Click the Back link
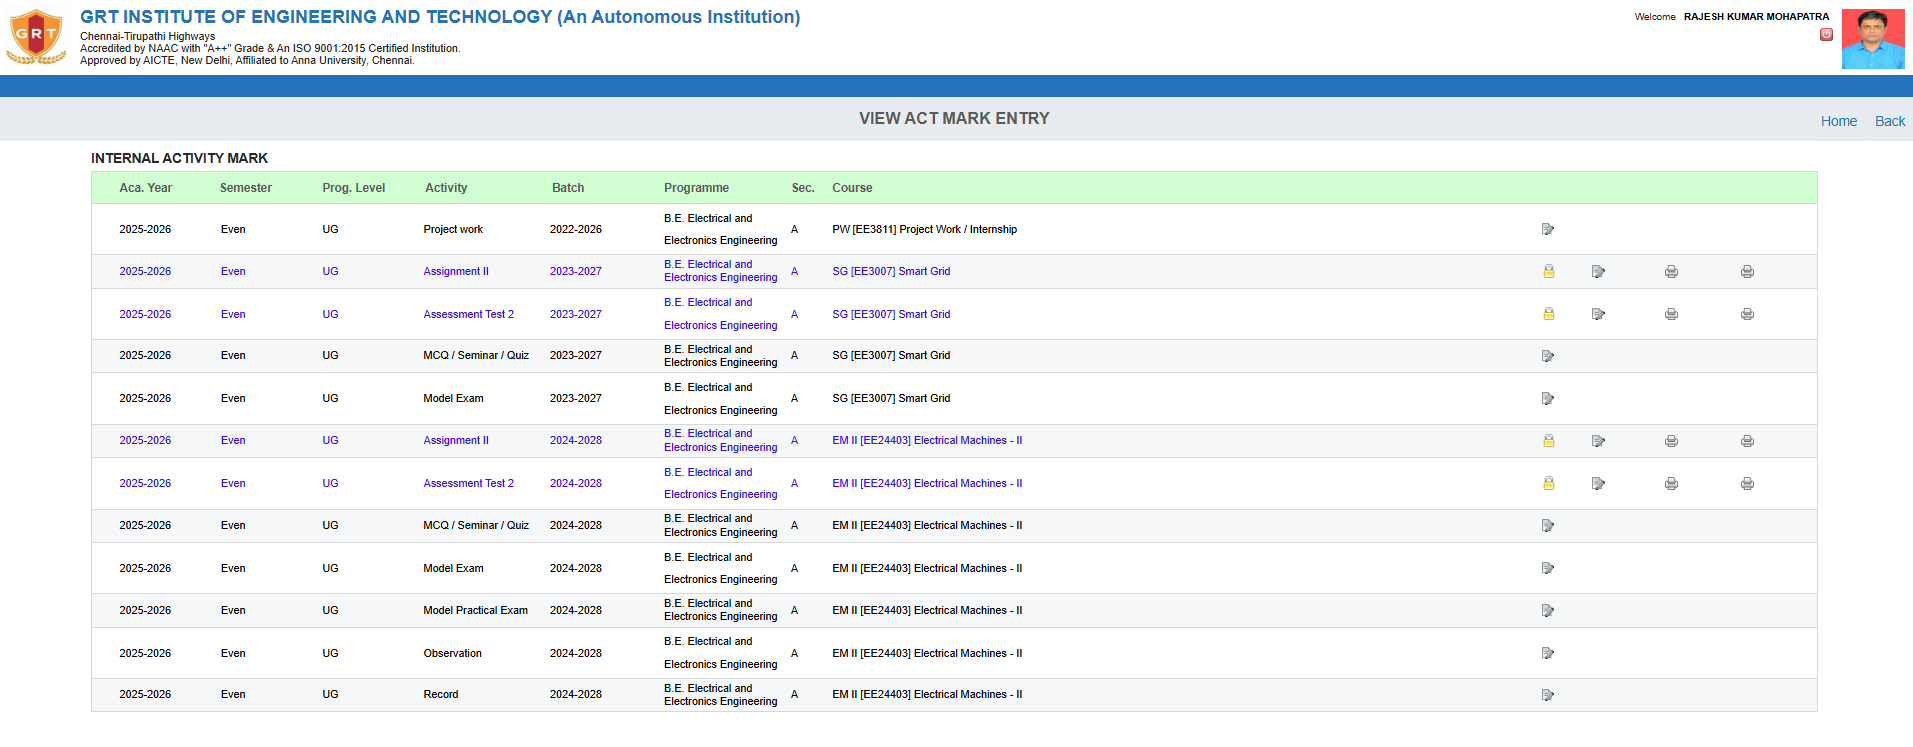This screenshot has height=747, width=1913. pyautogui.click(x=1889, y=121)
